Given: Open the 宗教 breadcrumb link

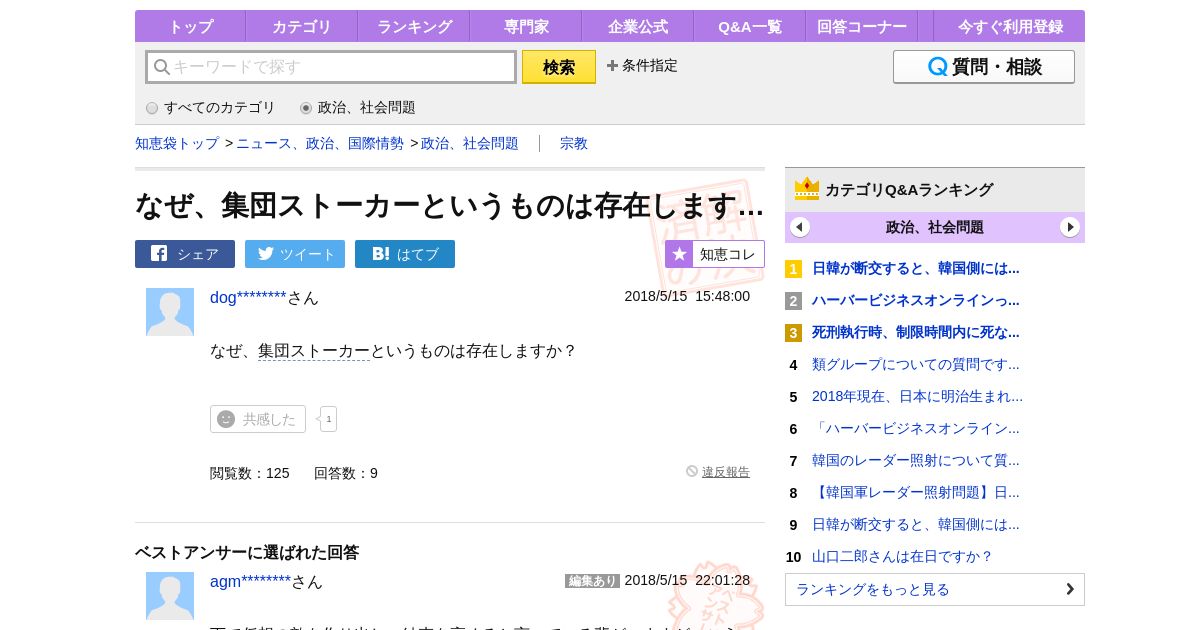Looking at the screenshot, I should (x=574, y=143).
